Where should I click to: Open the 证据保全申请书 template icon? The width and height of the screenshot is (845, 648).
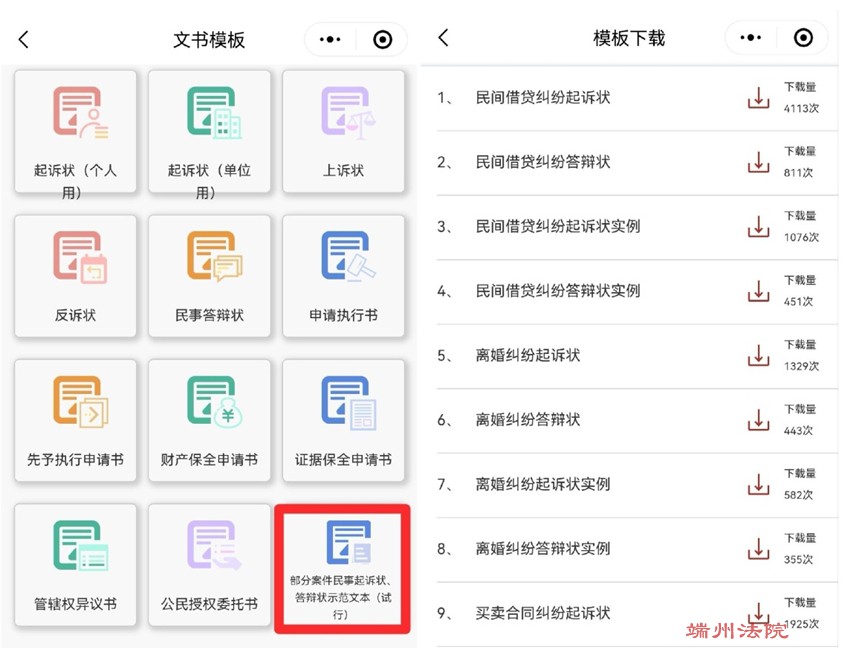click(348, 402)
